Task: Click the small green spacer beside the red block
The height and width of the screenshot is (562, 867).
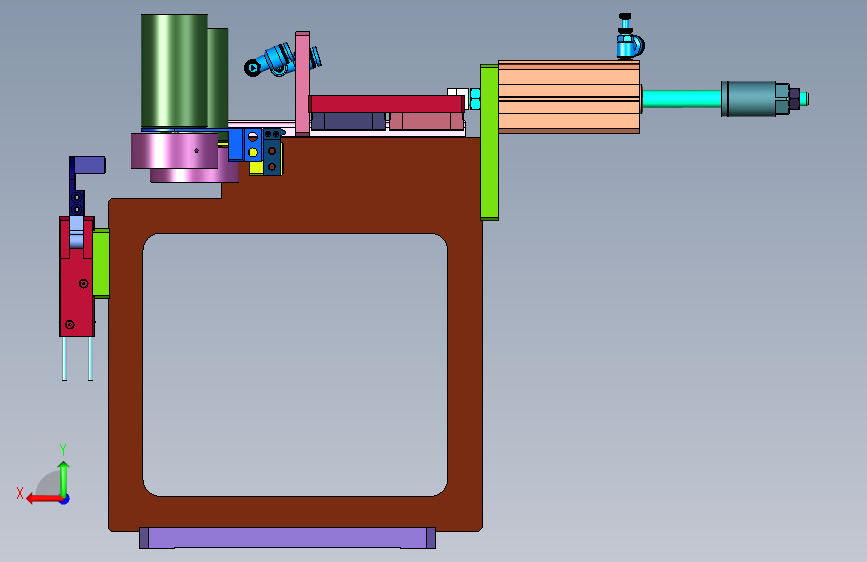Action: point(101,263)
